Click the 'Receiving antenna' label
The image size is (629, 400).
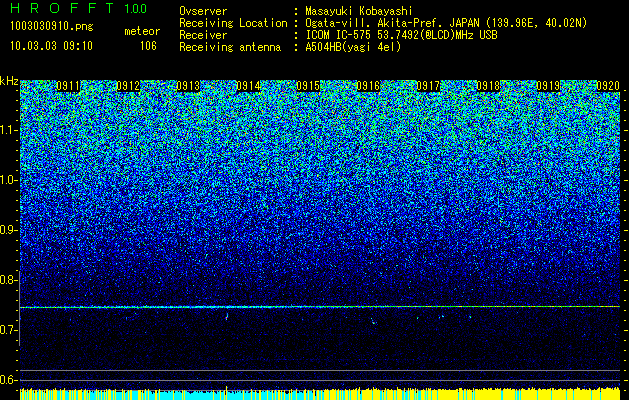pos(230,47)
